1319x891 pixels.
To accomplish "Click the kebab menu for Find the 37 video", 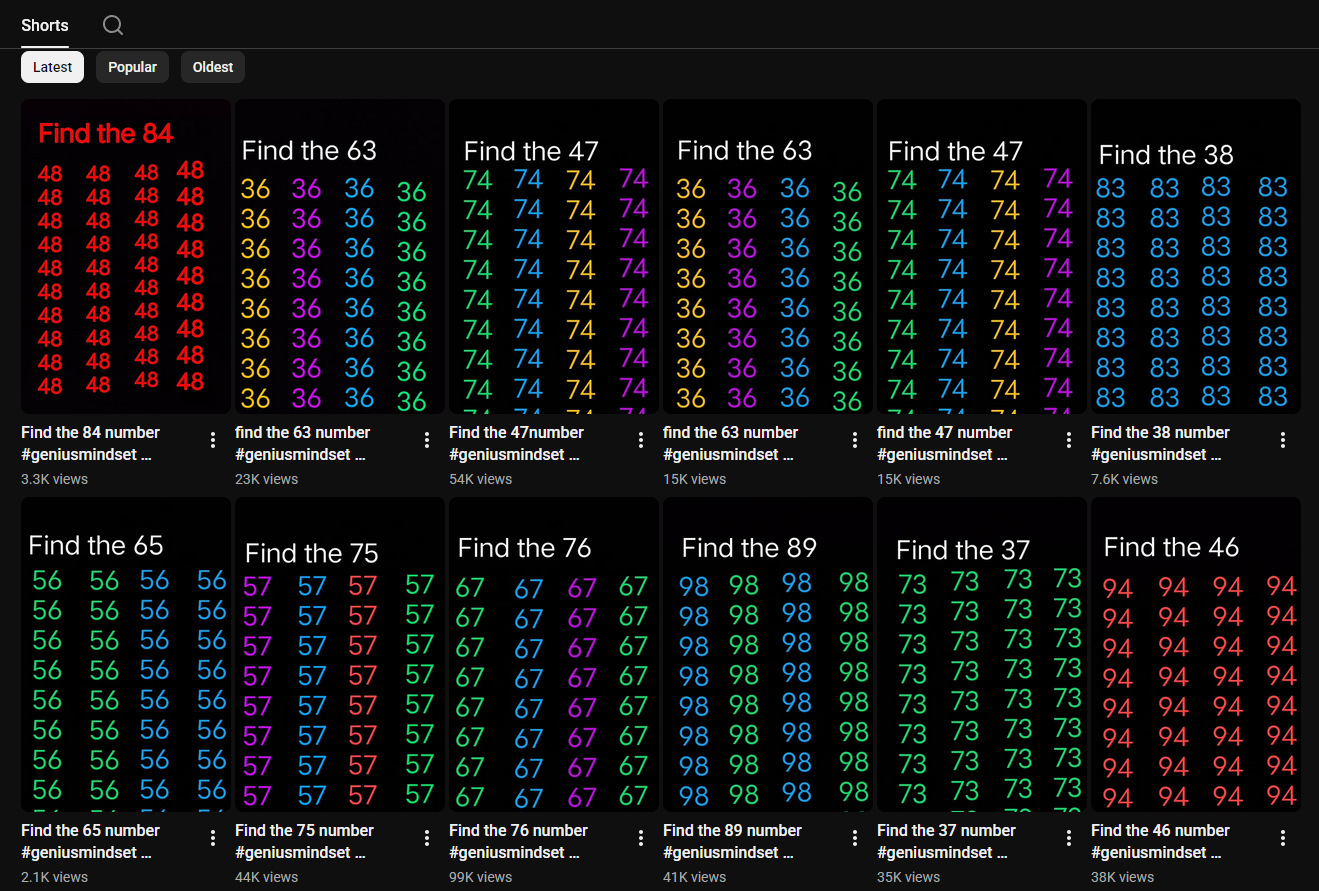I will pyautogui.click(x=1069, y=838).
